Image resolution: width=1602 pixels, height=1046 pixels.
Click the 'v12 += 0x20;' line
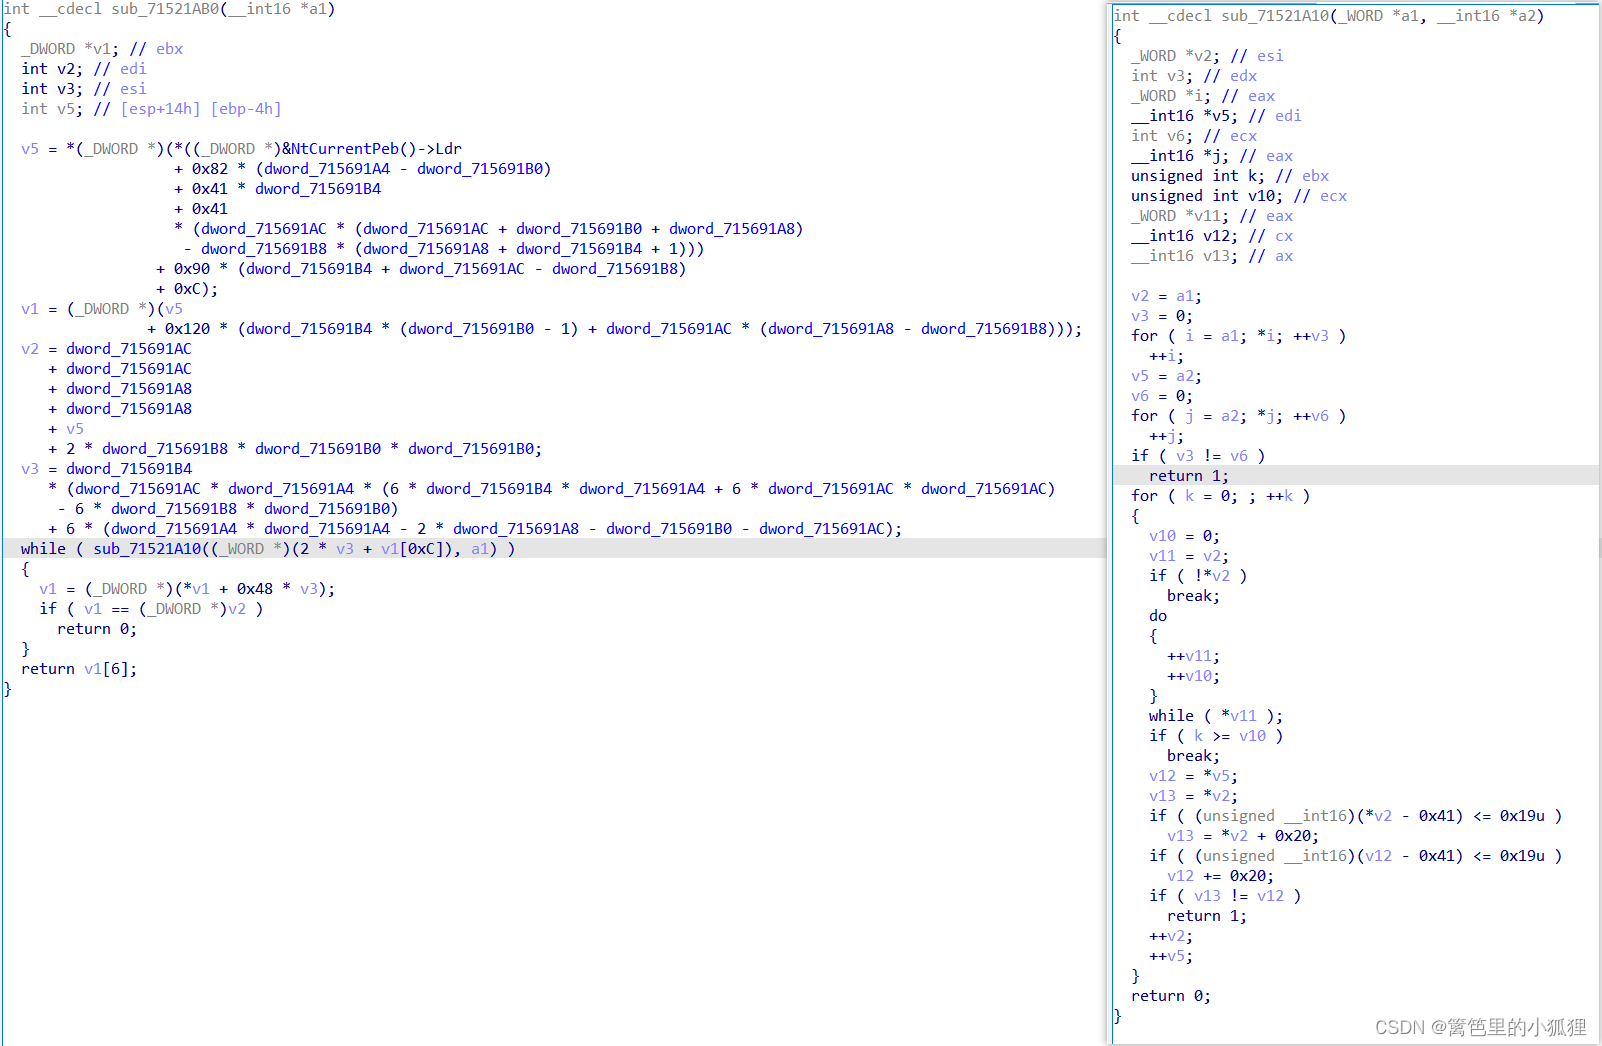pos(1220,876)
